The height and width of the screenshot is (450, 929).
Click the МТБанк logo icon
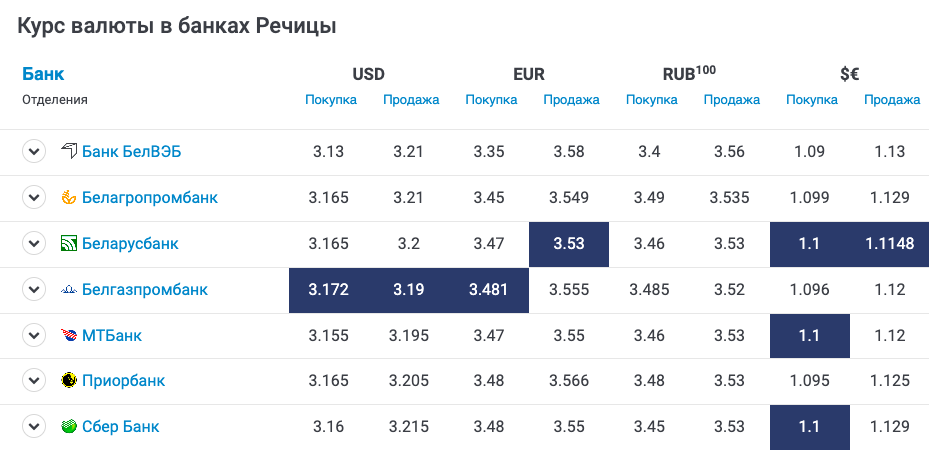[x=69, y=335]
